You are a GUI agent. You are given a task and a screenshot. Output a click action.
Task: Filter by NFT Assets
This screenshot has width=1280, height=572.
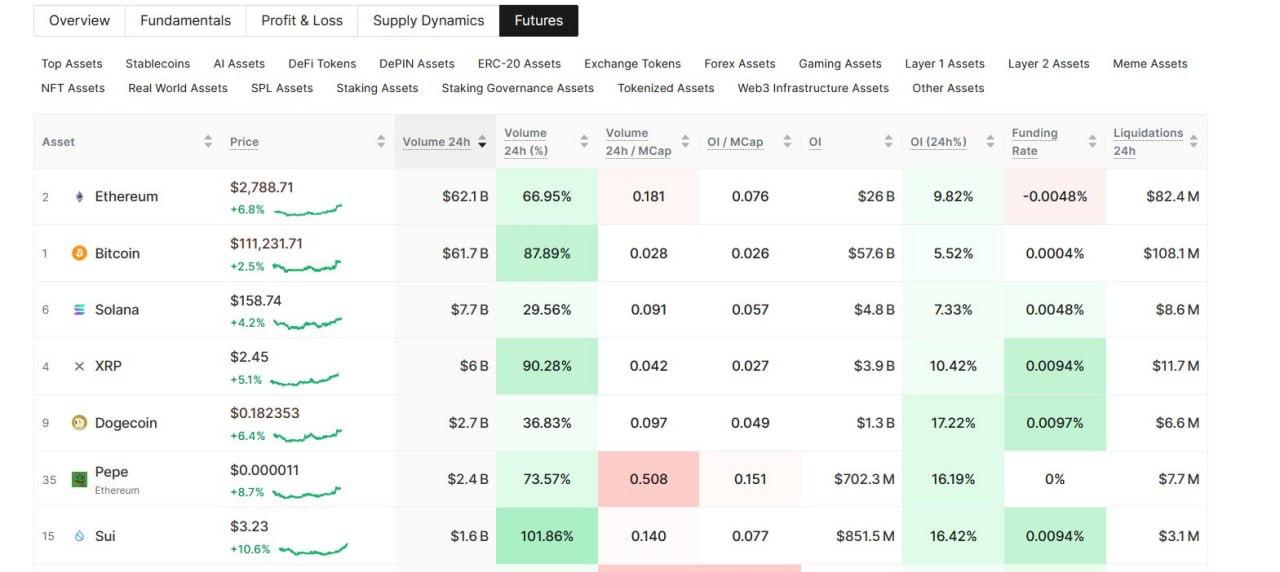coord(73,88)
